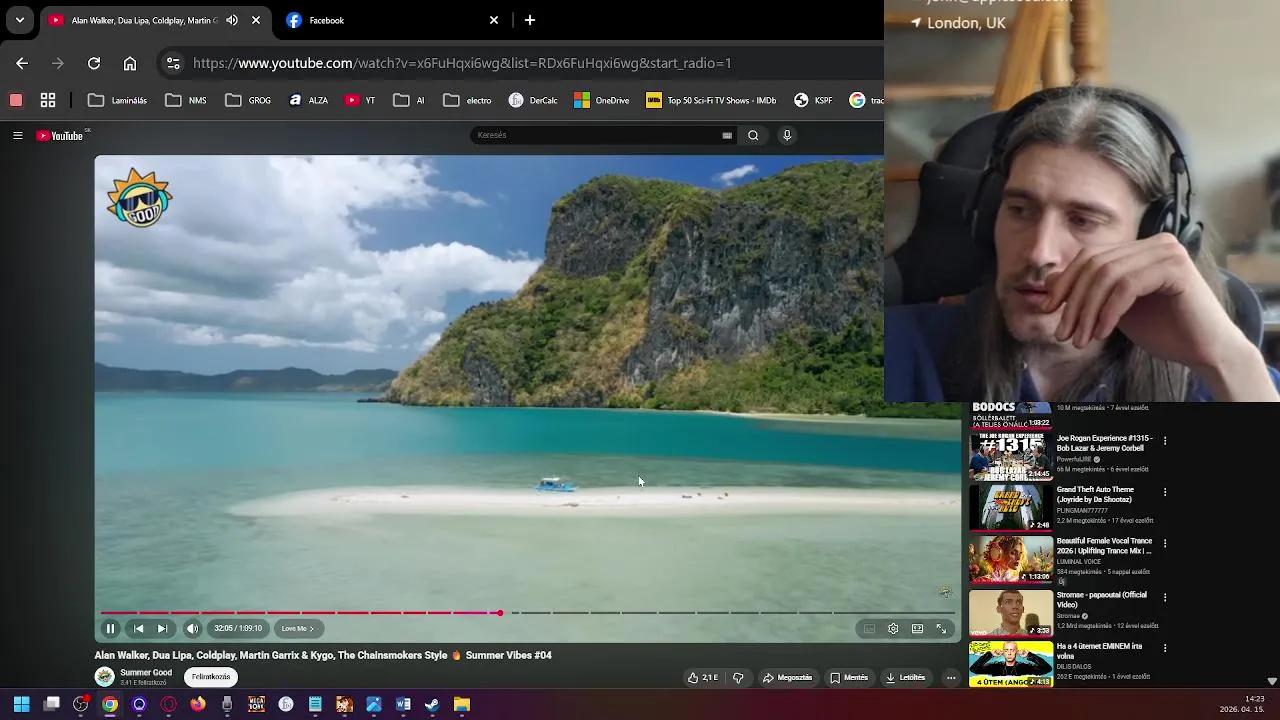
Task: Open the YouTube hamburger guide menu
Action: pyautogui.click(x=17, y=136)
